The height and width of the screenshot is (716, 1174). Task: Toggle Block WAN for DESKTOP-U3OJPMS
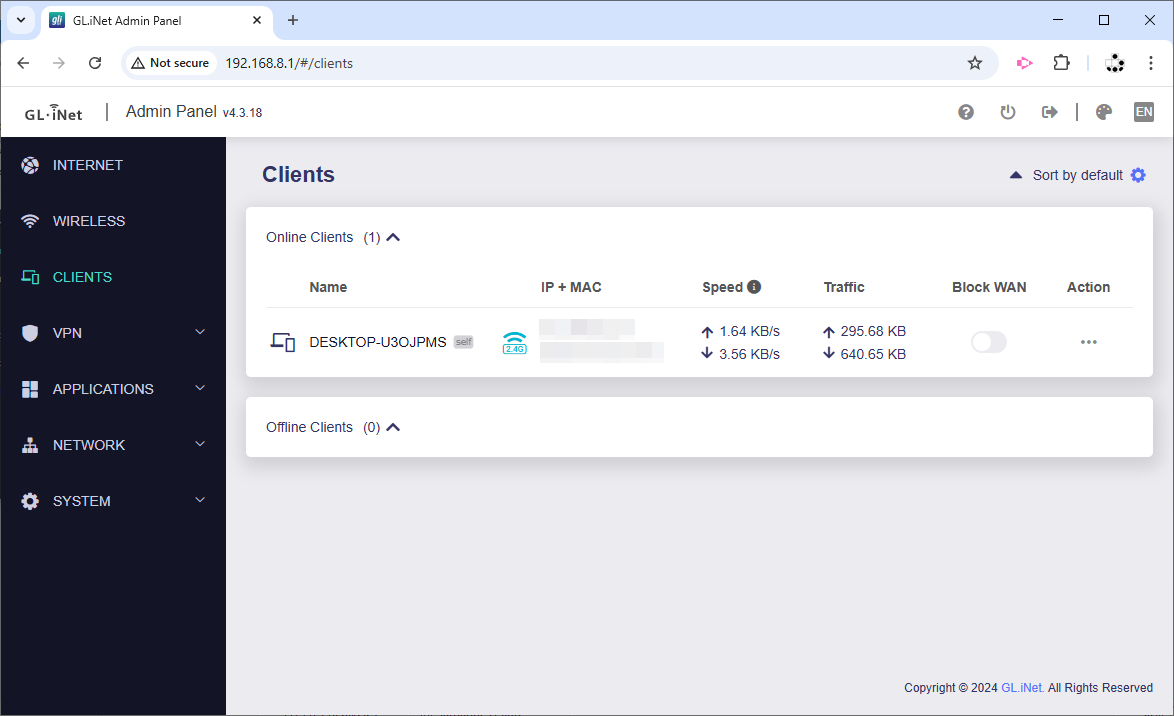(x=988, y=342)
